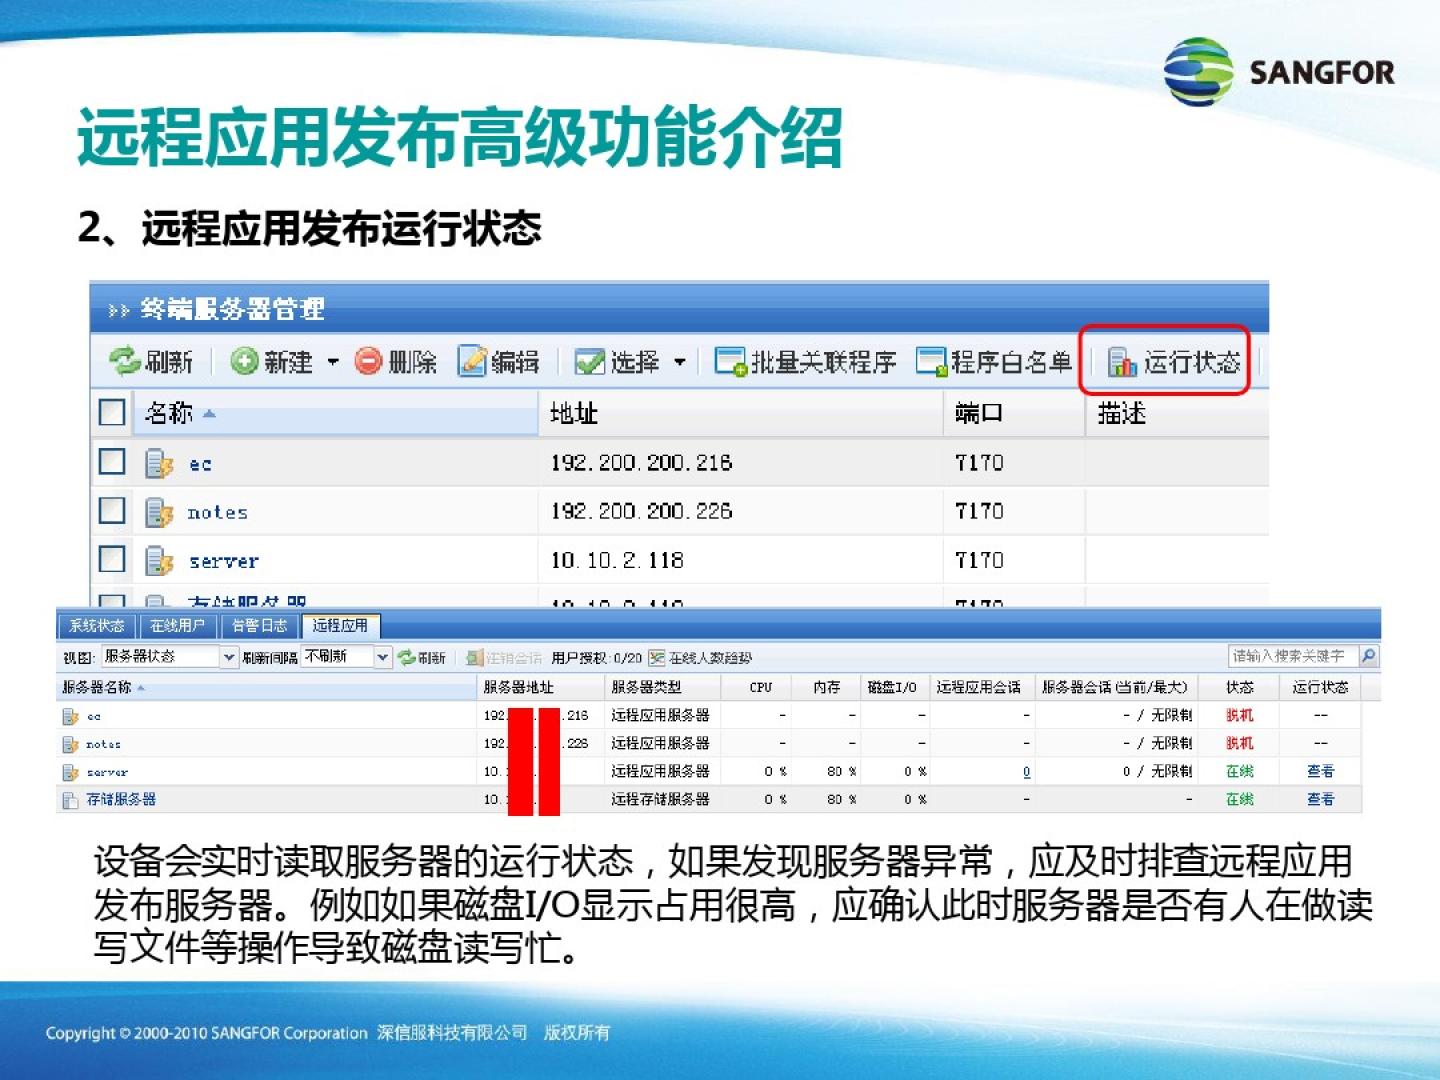
Task: Open 程序白名单 program whitelist
Action: tap(993, 361)
